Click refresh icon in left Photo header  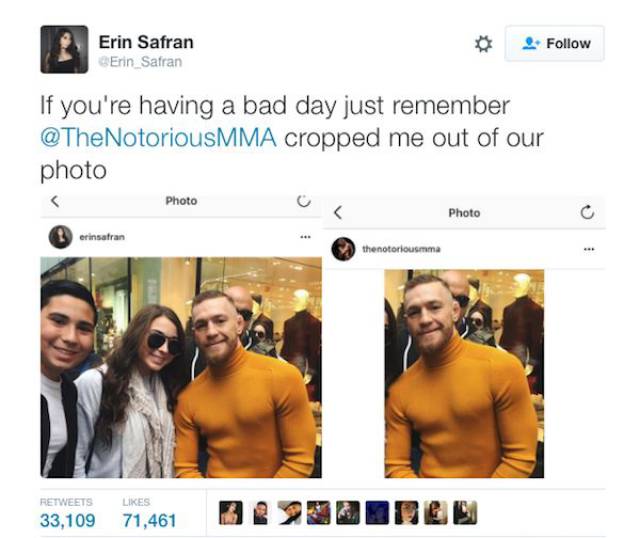click(304, 200)
